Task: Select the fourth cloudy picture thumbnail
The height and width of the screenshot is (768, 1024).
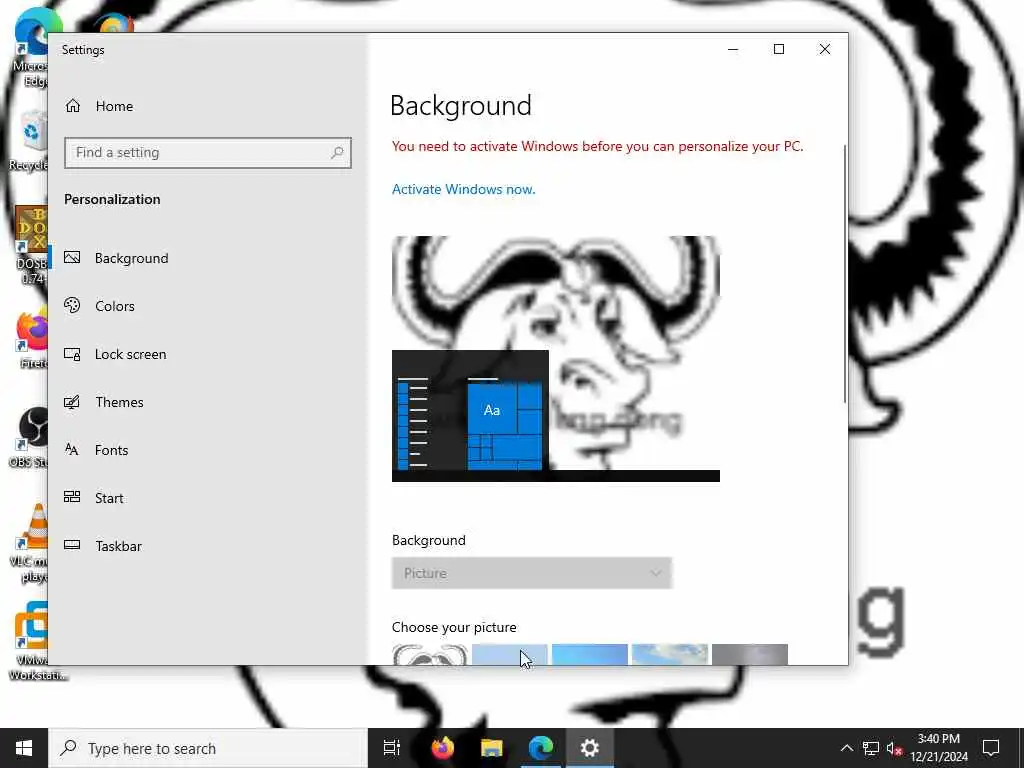Action: 670,654
